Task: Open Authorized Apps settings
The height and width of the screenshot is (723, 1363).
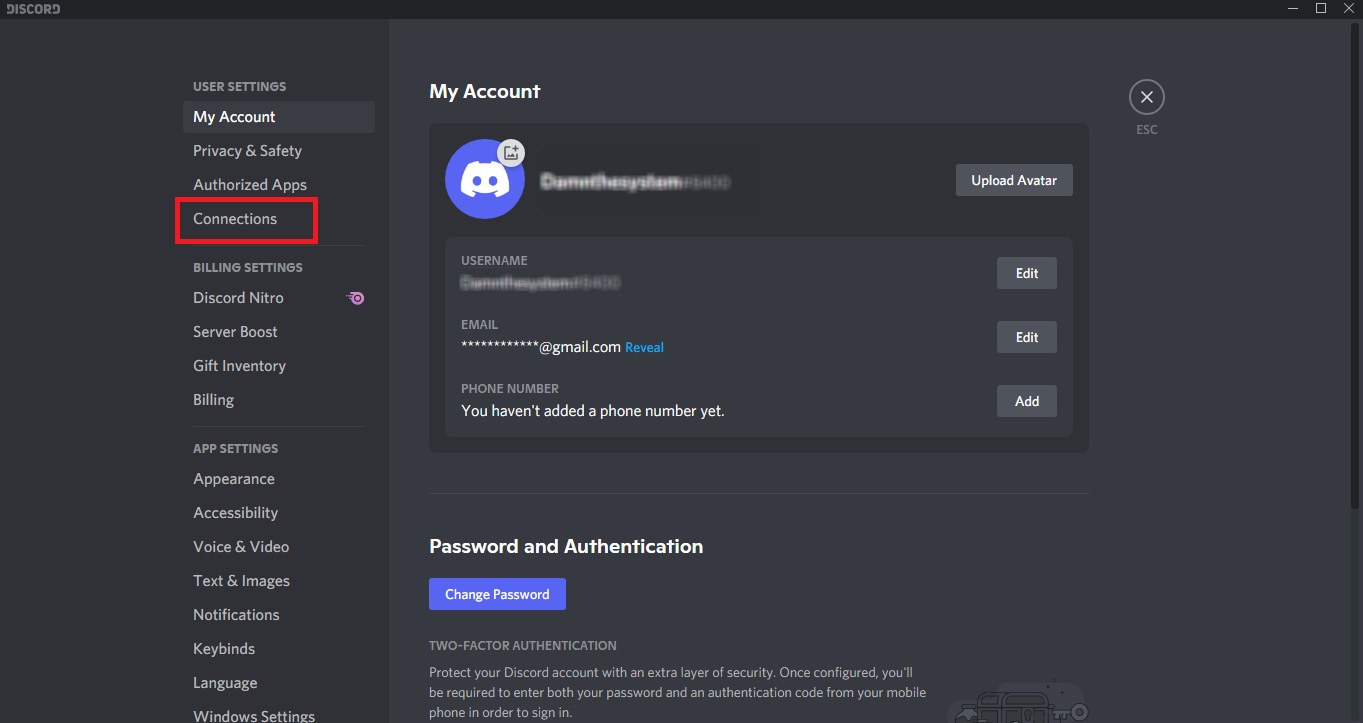Action: [249, 184]
